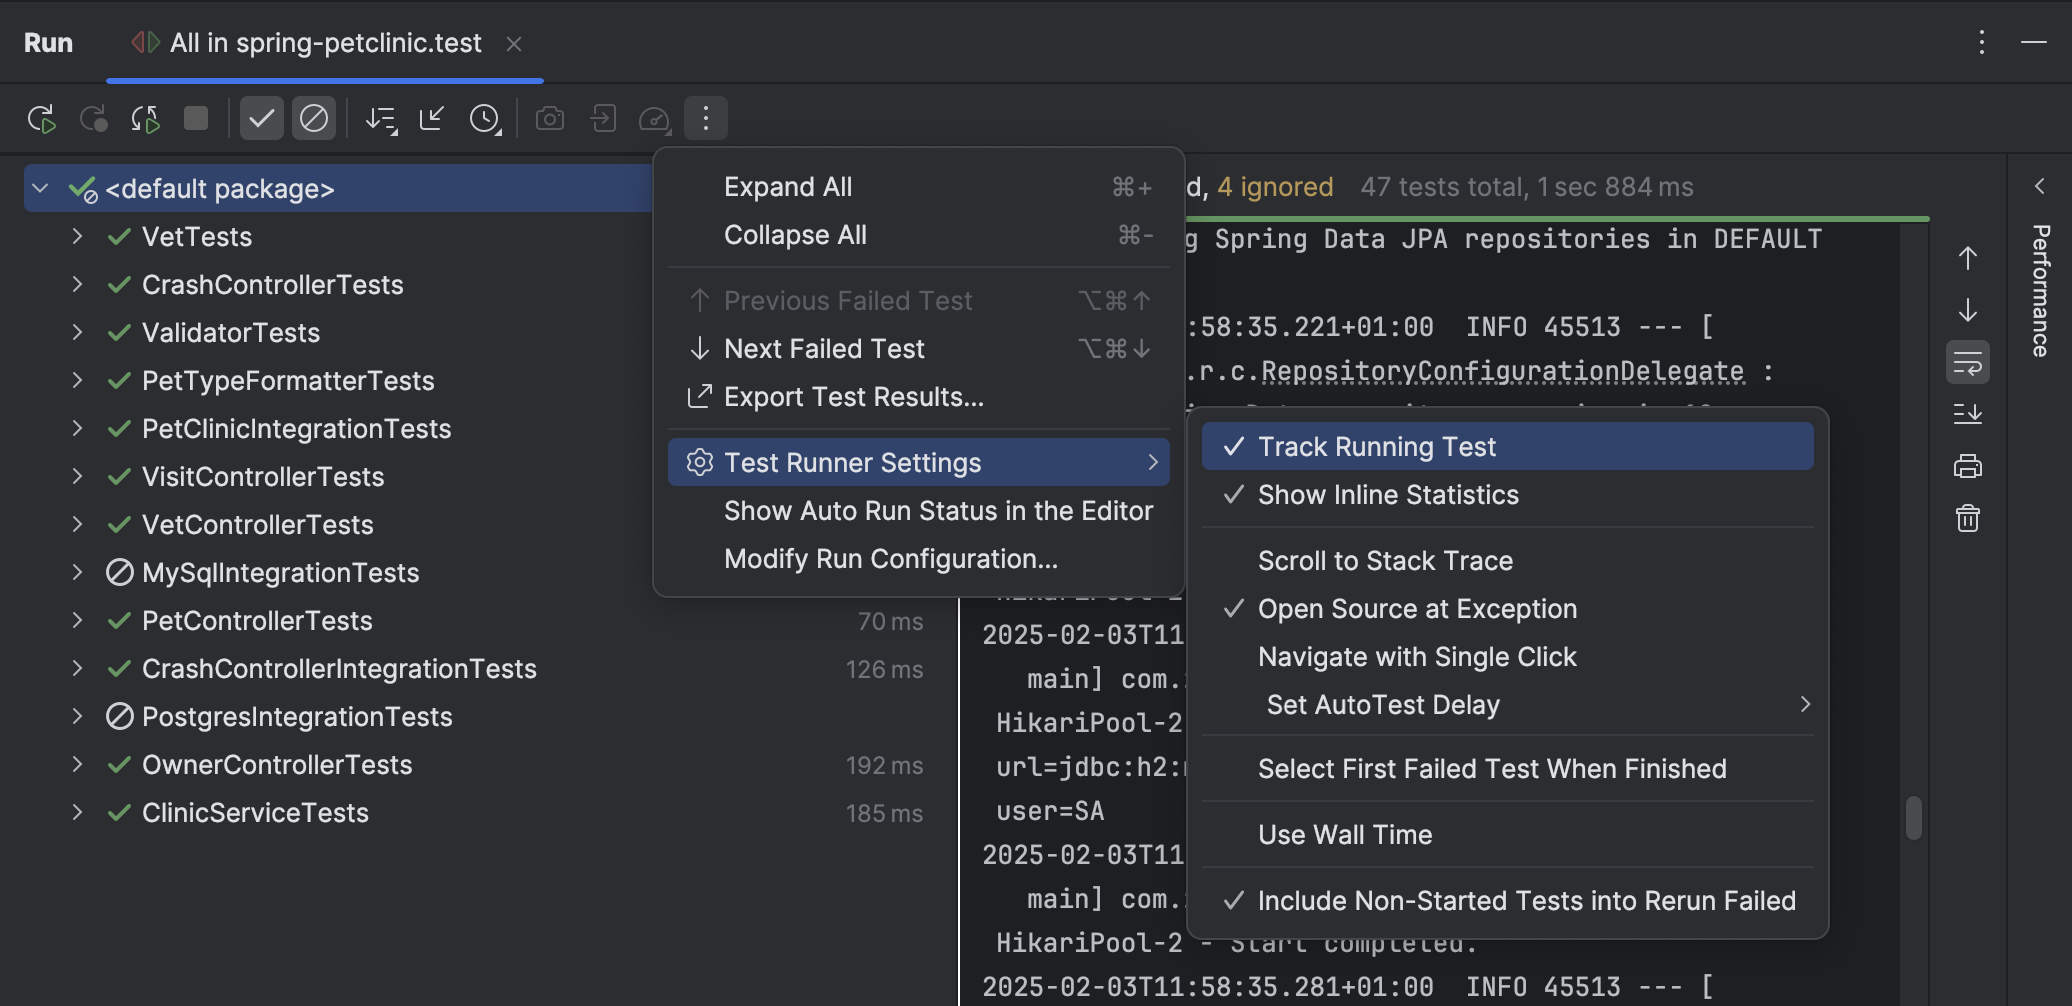Choose Export Test Results from the menu
The image size is (2072, 1006).
(852, 396)
